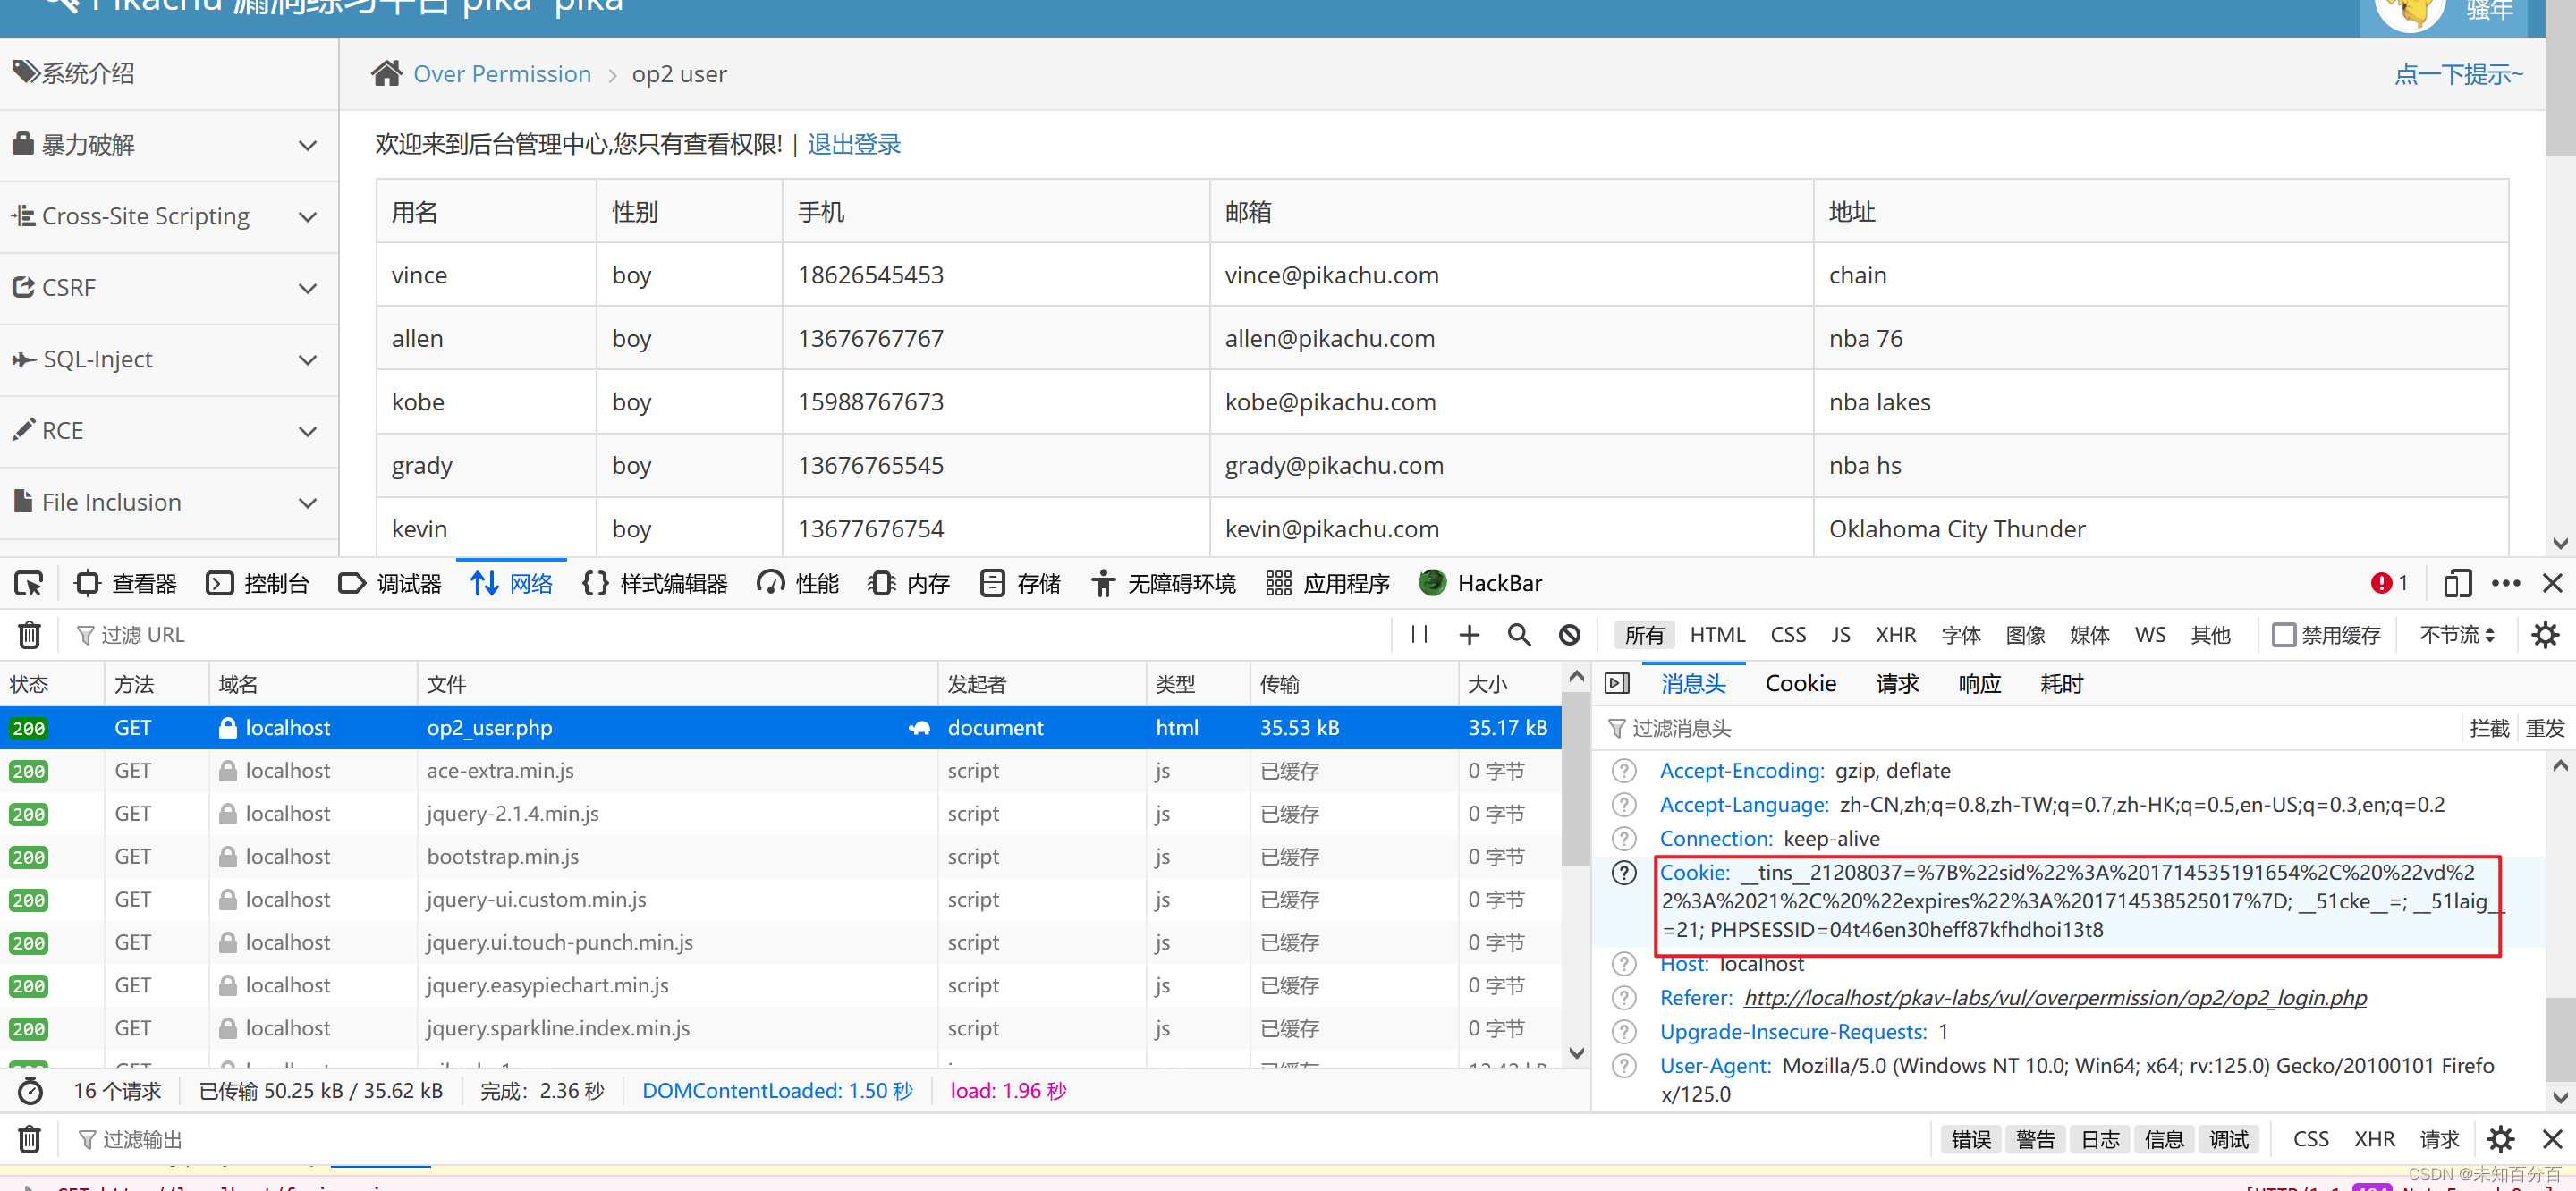The height and width of the screenshot is (1191, 2576).
Task: Switch to the Cookie details tab
Action: pos(1800,684)
